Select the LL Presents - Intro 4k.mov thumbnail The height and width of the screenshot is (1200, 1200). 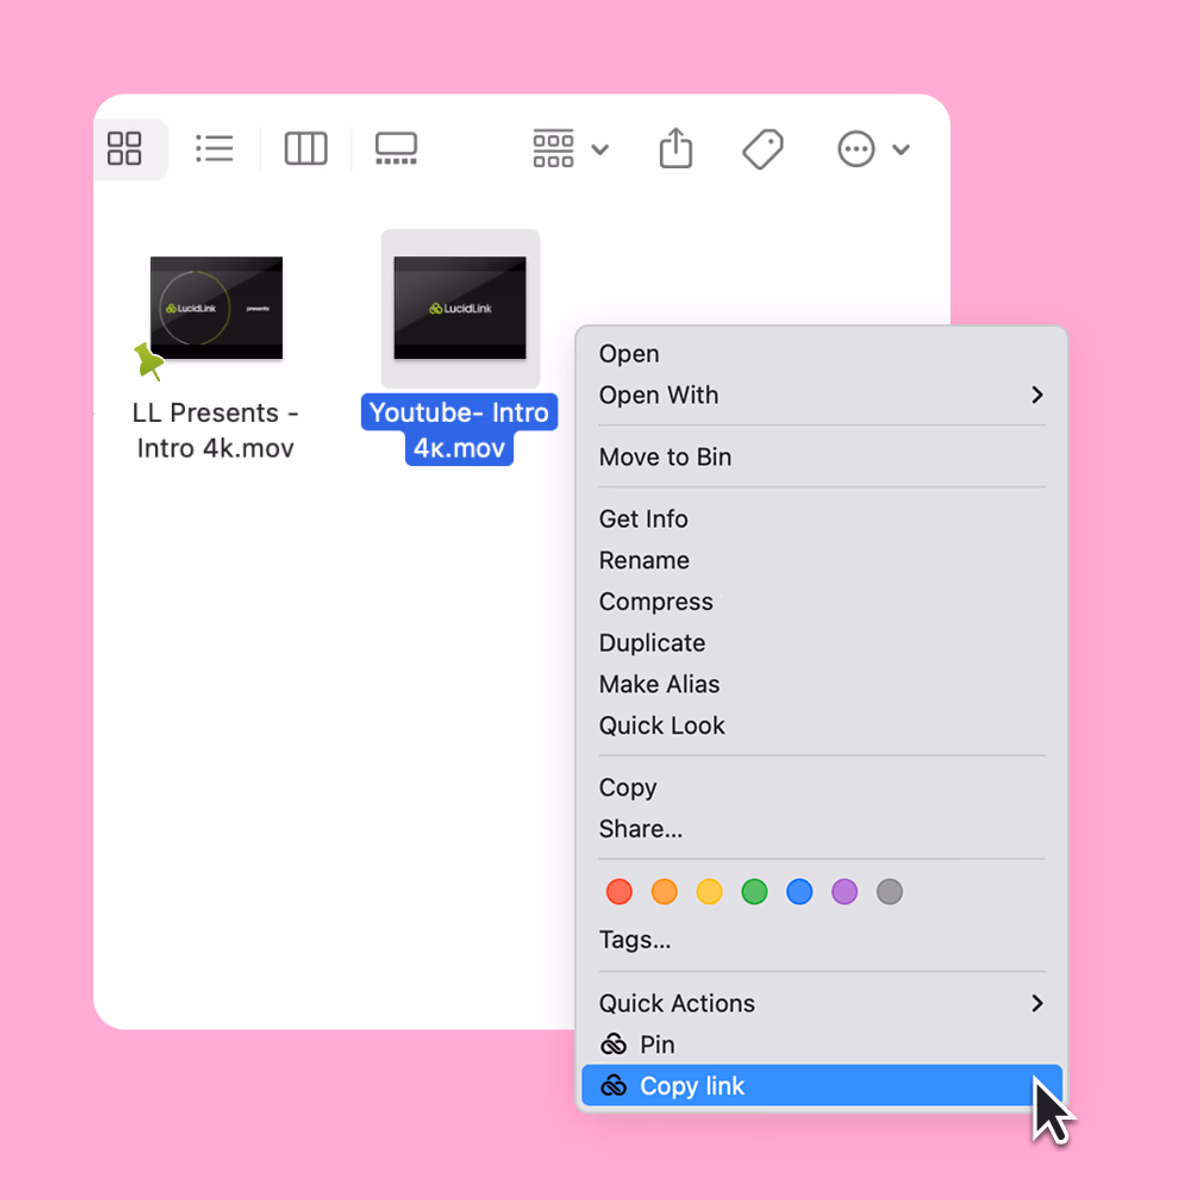(x=216, y=308)
